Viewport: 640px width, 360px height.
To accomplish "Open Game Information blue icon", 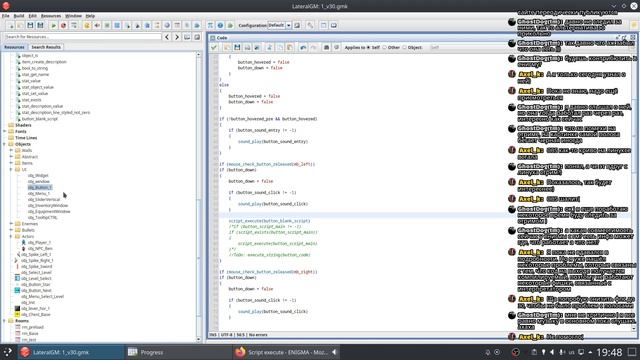I will 220,25.
